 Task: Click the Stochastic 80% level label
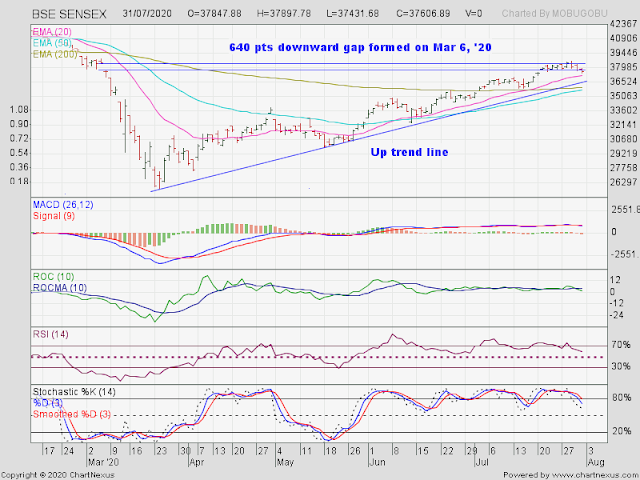tap(621, 398)
